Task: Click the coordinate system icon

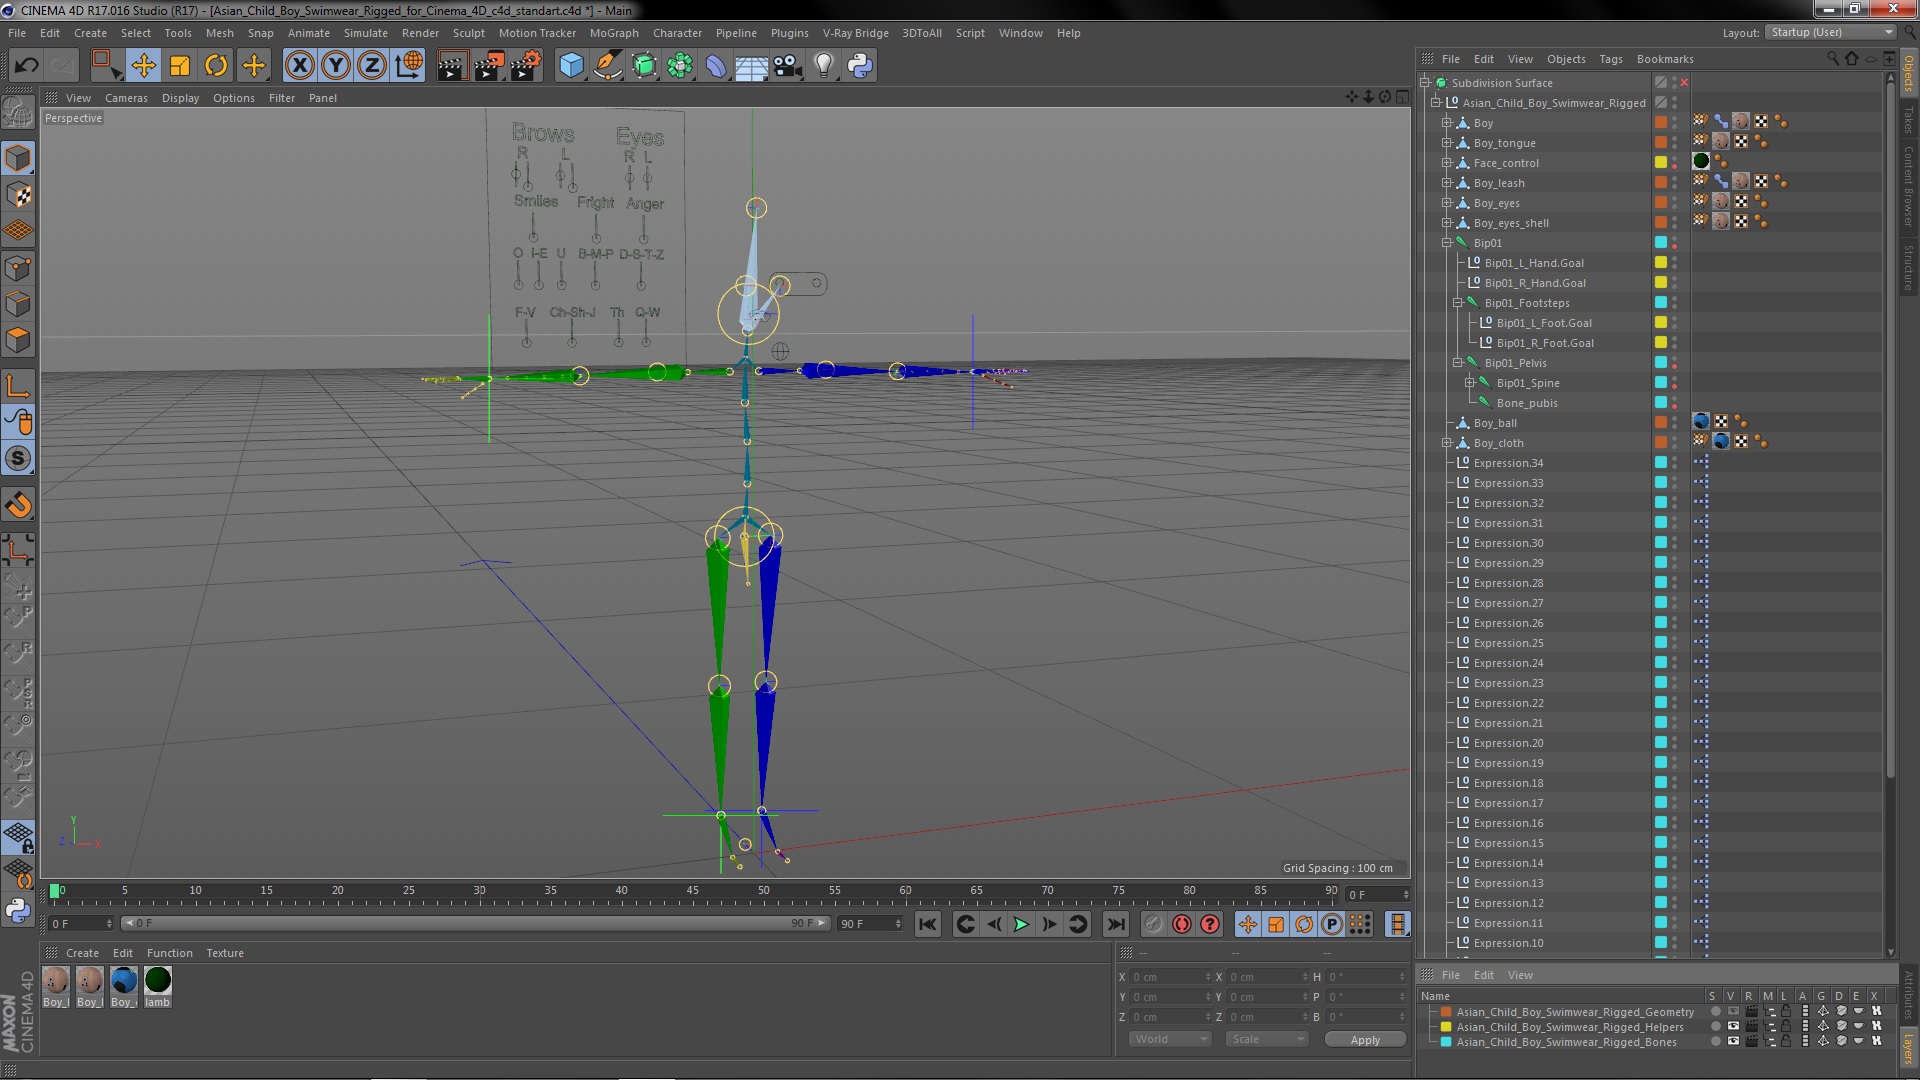Action: 409,66
